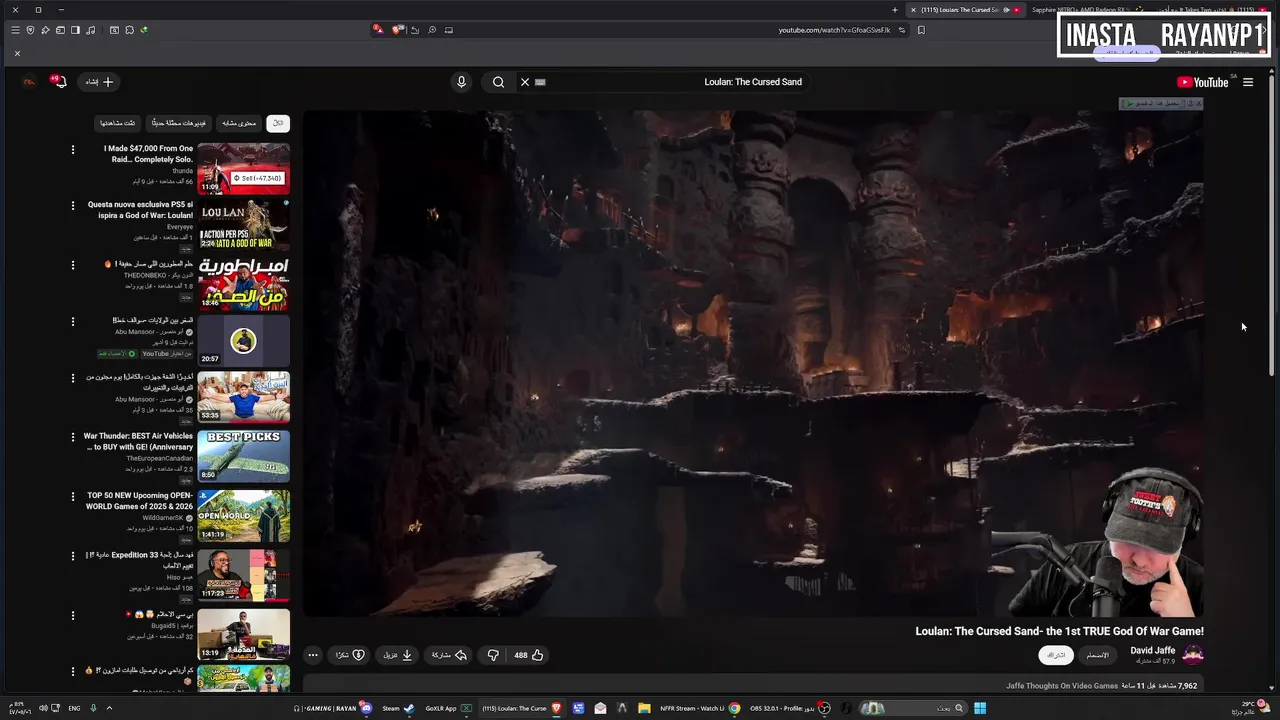Open Steam from the taskbar
1280x720 pixels.
pos(398,708)
